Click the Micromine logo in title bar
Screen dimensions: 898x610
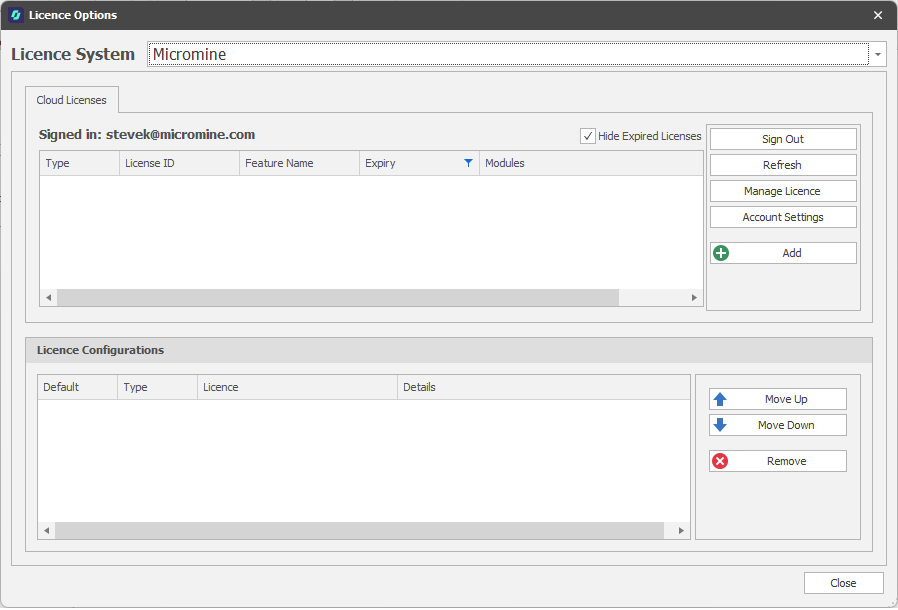pyautogui.click(x=15, y=15)
